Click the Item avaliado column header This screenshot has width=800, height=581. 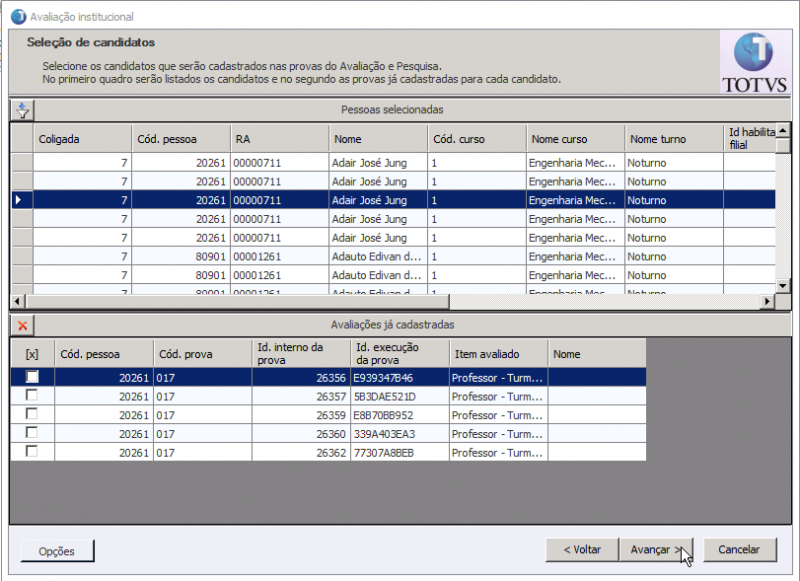pyautogui.click(x=488, y=353)
